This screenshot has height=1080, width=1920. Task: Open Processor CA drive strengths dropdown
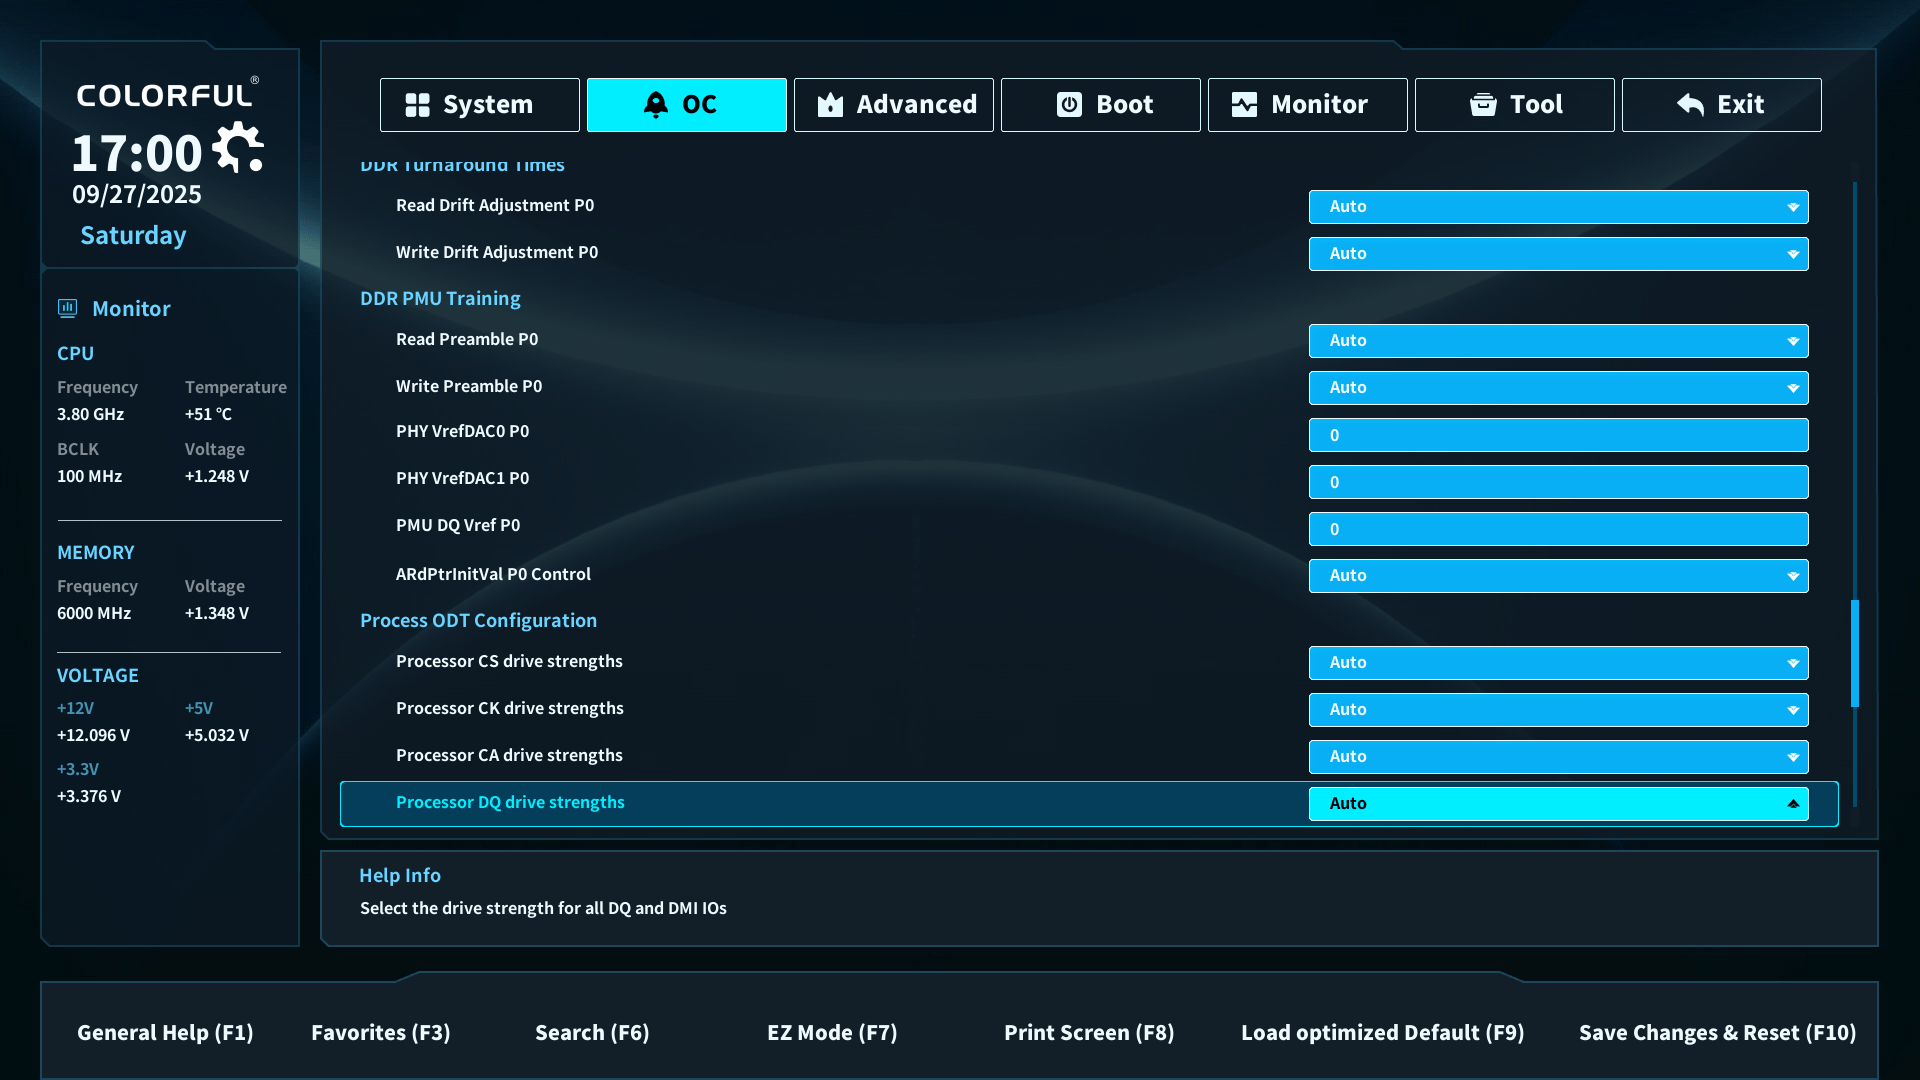[1558, 757]
